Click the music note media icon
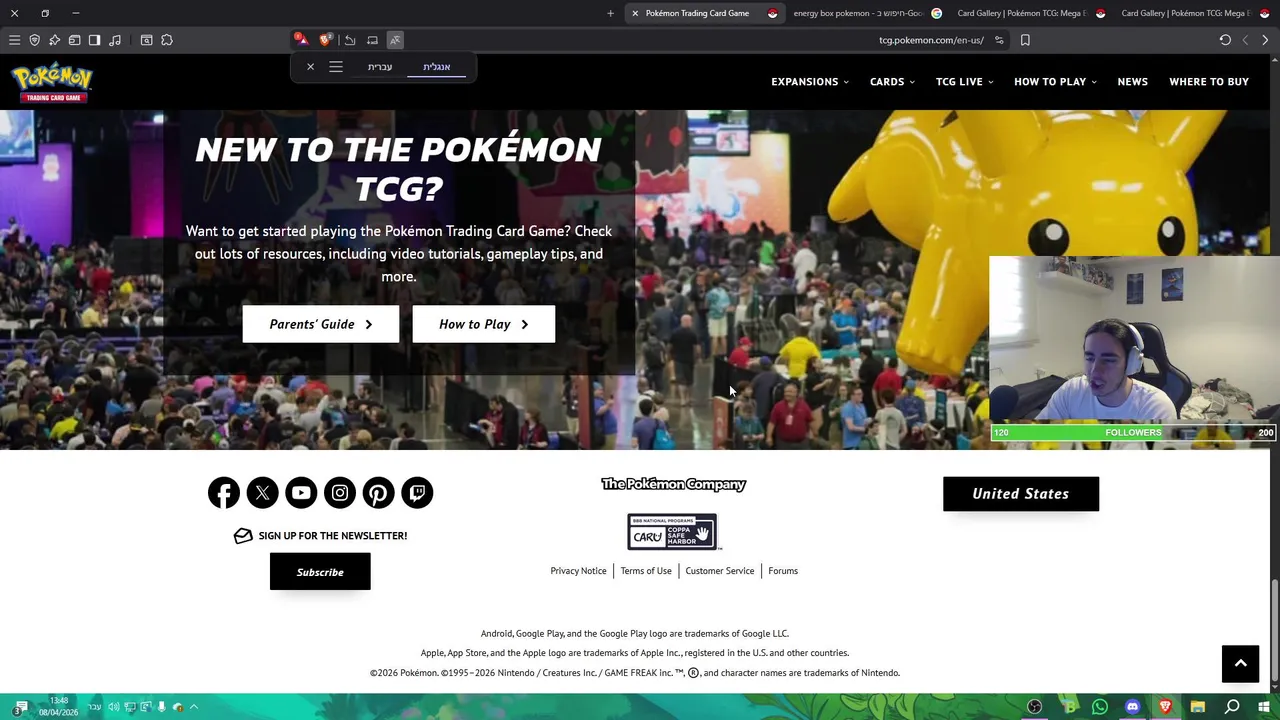The height and width of the screenshot is (720, 1280). (114, 40)
